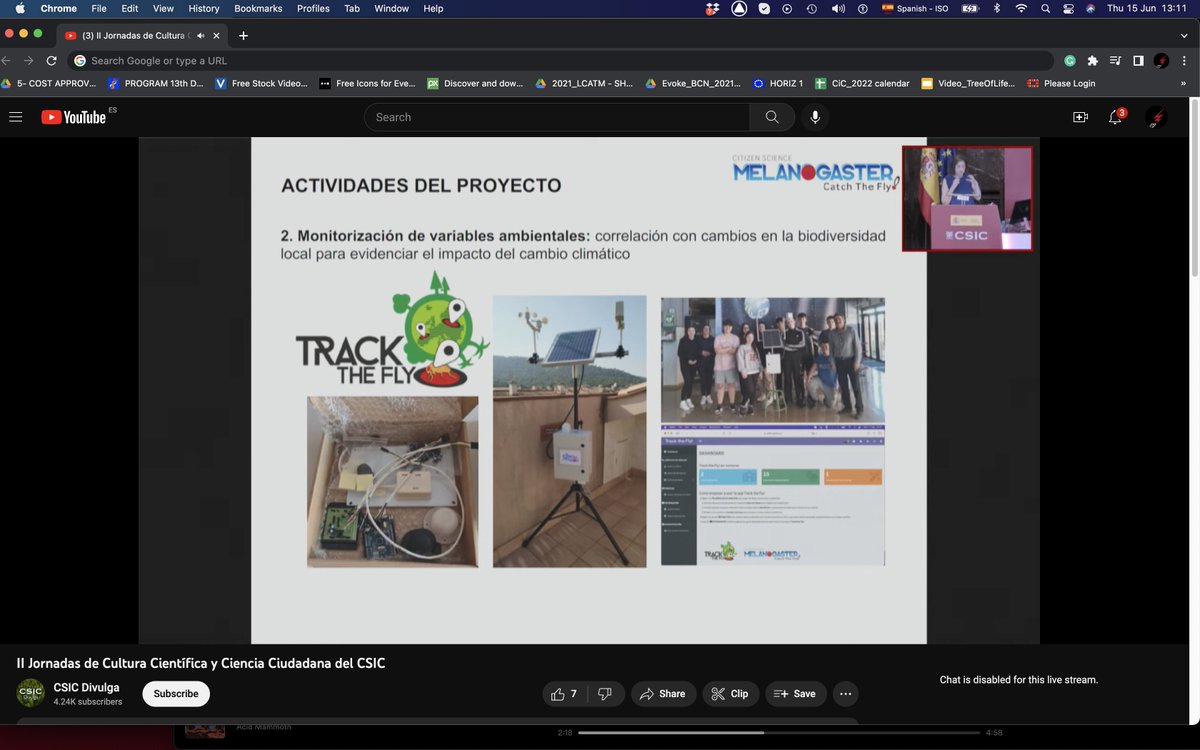Viewport: 1200px width, 750px height.
Task: Open Chrome media controls icon
Action: 1116,61
